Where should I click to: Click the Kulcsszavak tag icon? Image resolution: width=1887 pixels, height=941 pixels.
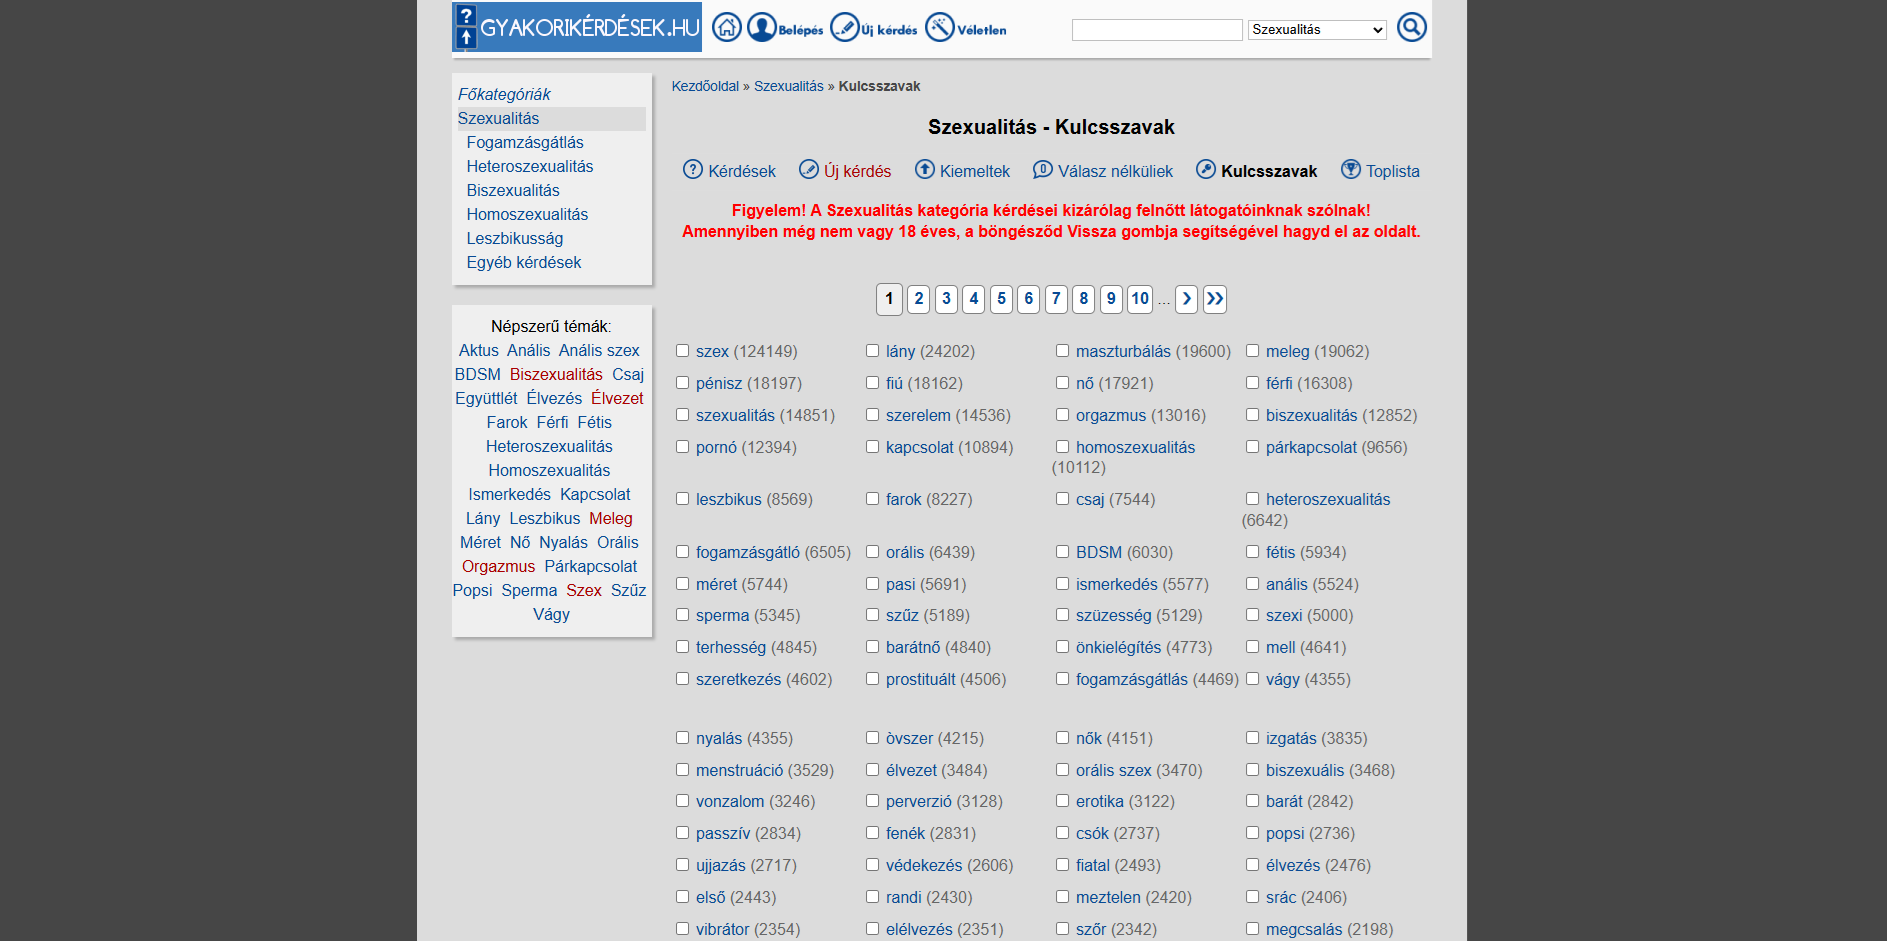click(1206, 170)
